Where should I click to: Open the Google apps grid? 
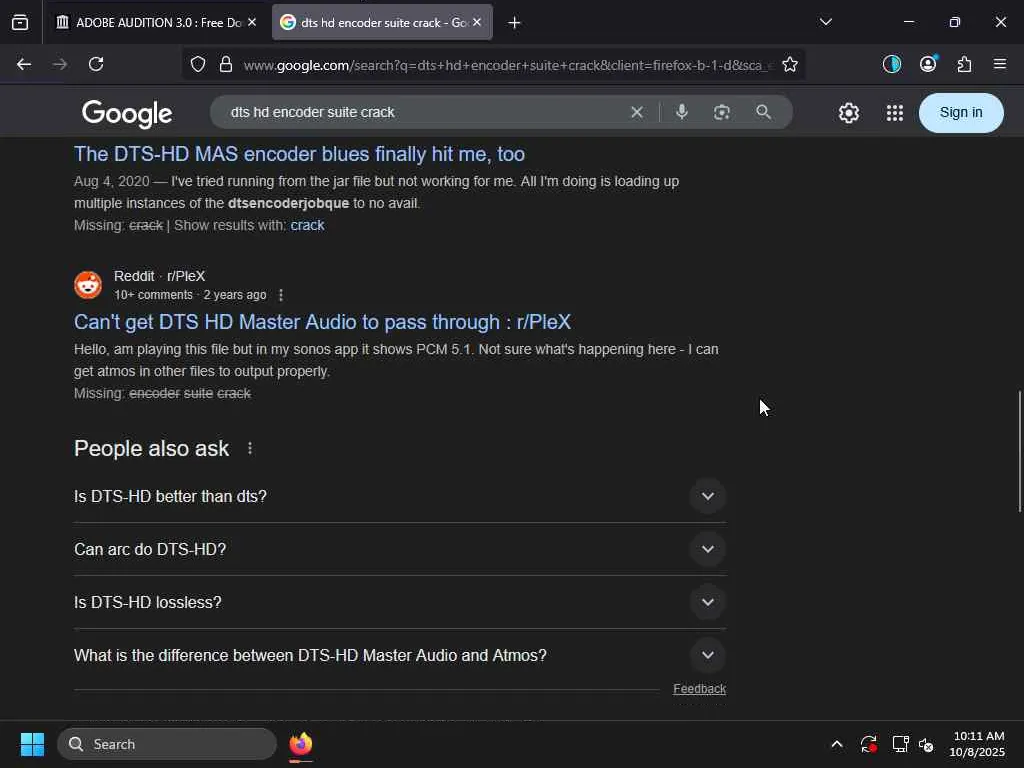pyautogui.click(x=895, y=113)
